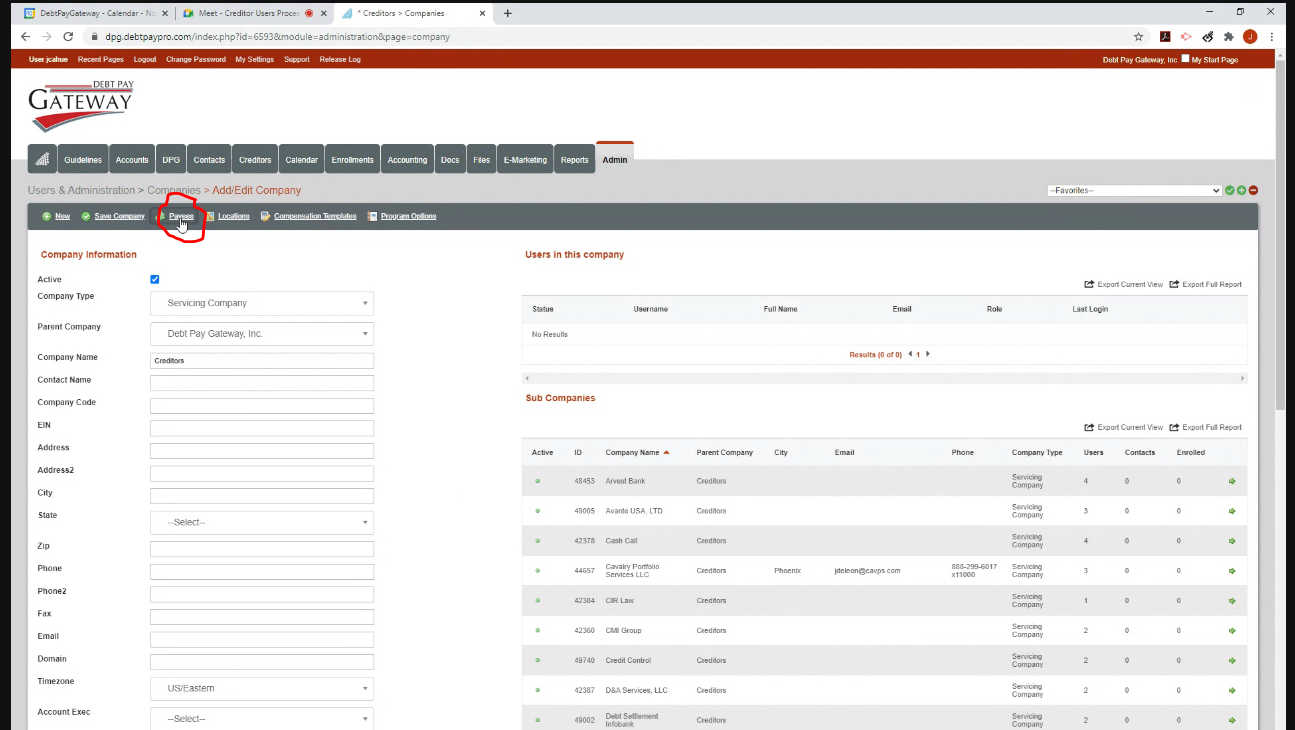The image size is (1295, 730).
Task: Open CMI Group row green arrow
Action: point(1232,631)
